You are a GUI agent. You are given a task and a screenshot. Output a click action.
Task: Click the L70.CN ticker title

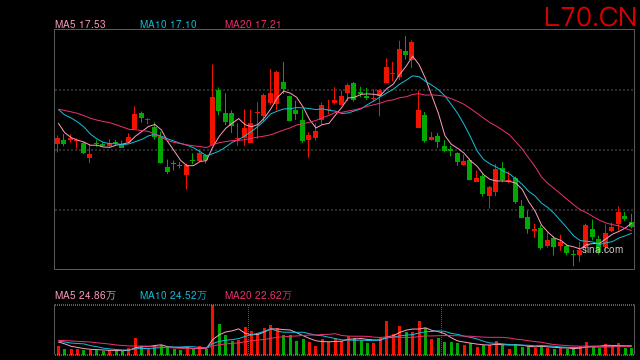[x=590, y=18]
